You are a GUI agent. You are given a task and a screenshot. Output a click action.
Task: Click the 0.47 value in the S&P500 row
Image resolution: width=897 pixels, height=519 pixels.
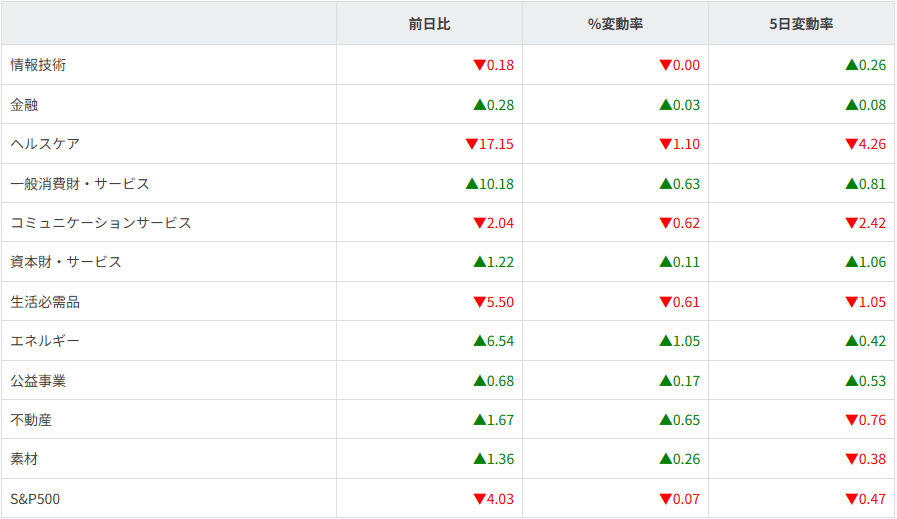click(872, 499)
